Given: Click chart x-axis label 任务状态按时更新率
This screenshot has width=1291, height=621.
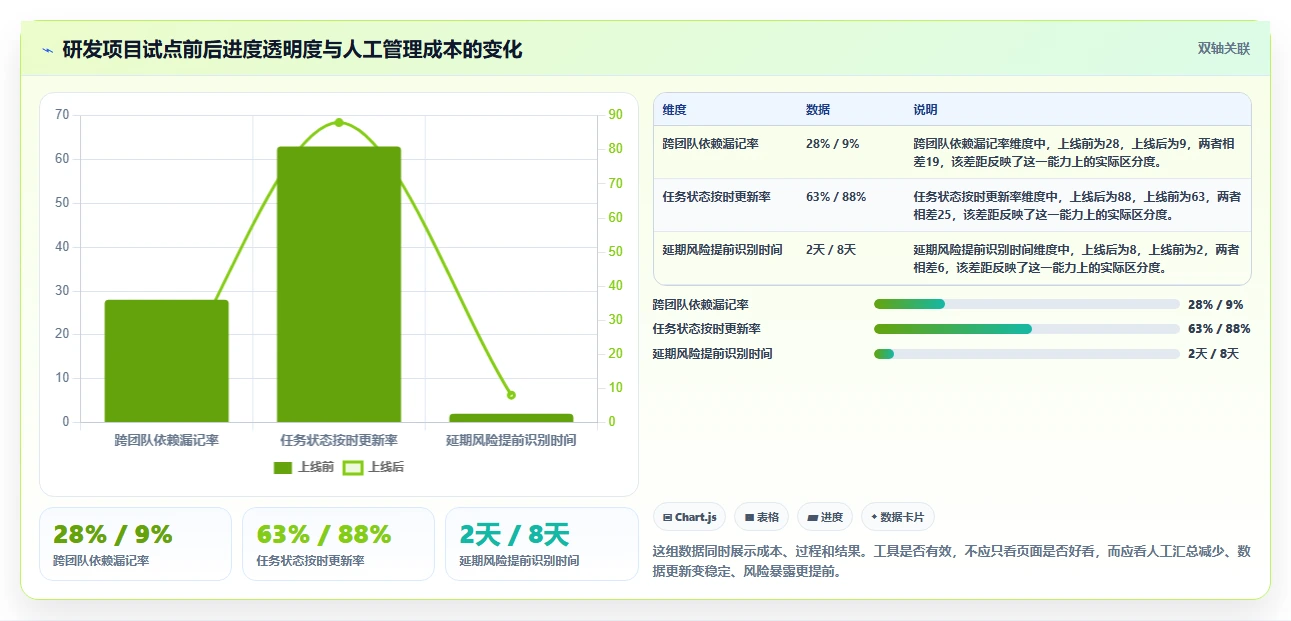Looking at the screenshot, I should (339, 440).
